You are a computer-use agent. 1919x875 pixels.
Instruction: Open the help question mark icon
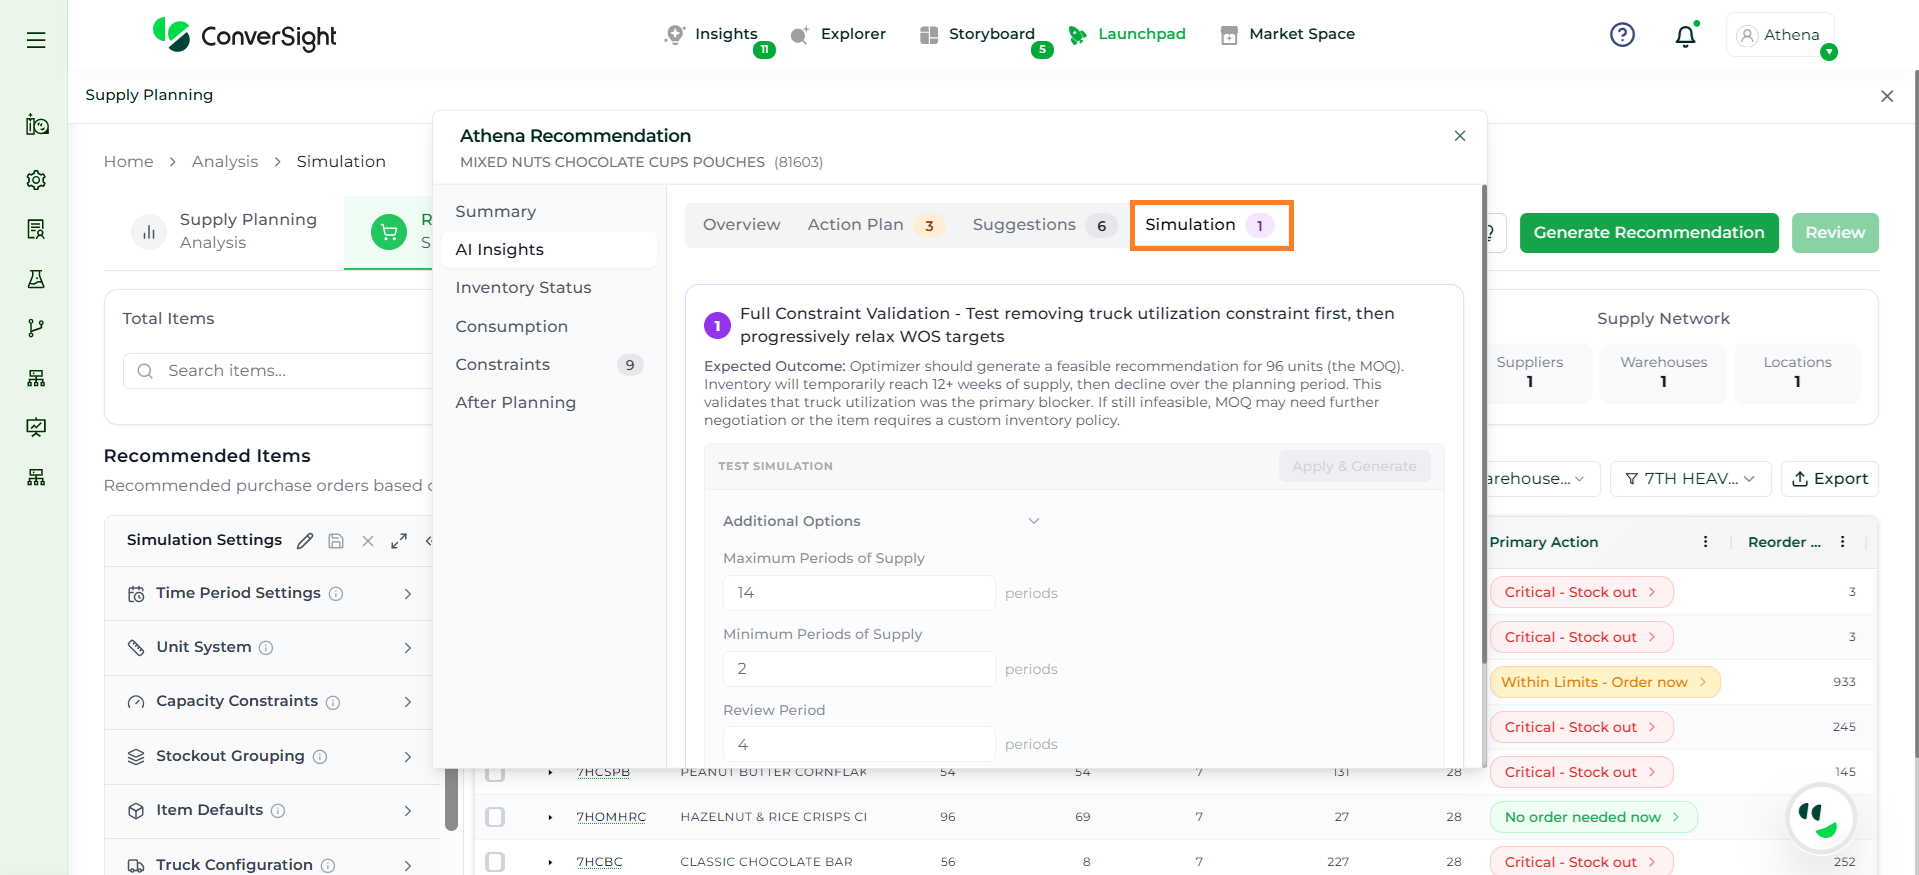coord(1622,35)
